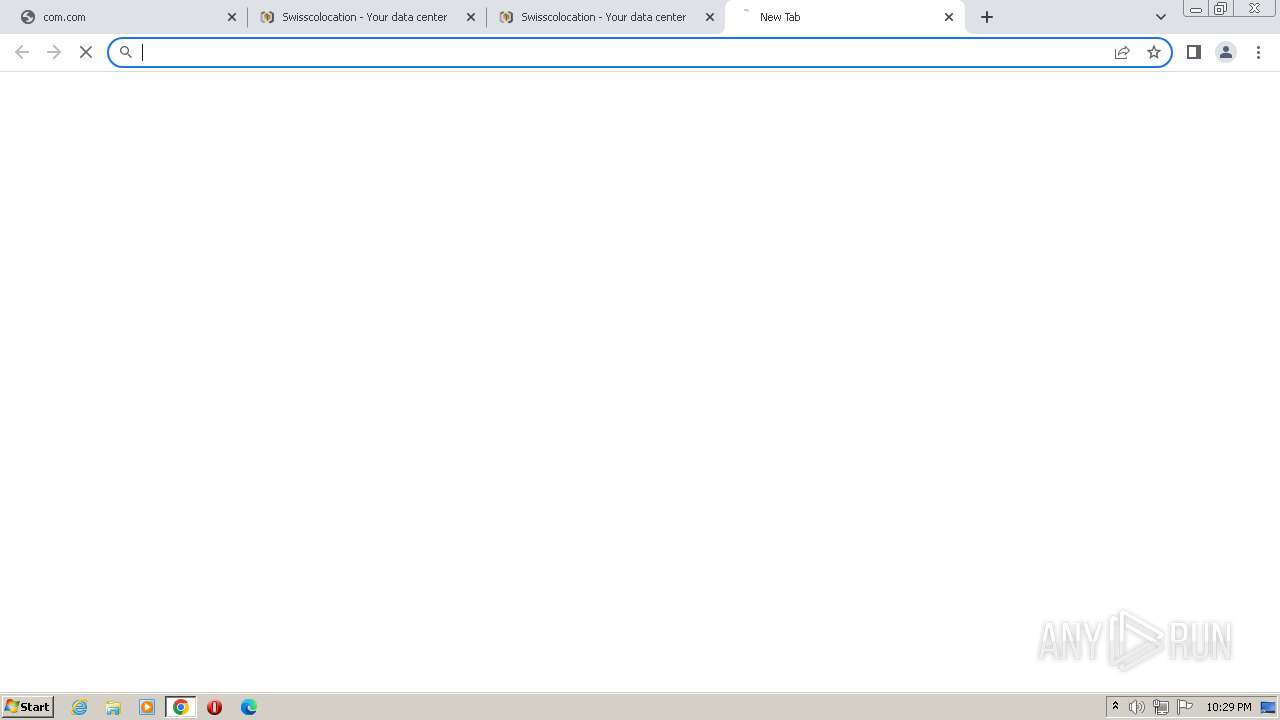Open Chrome three-dot menu
The height and width of the screenshot is (720, 1280).
1258,52
